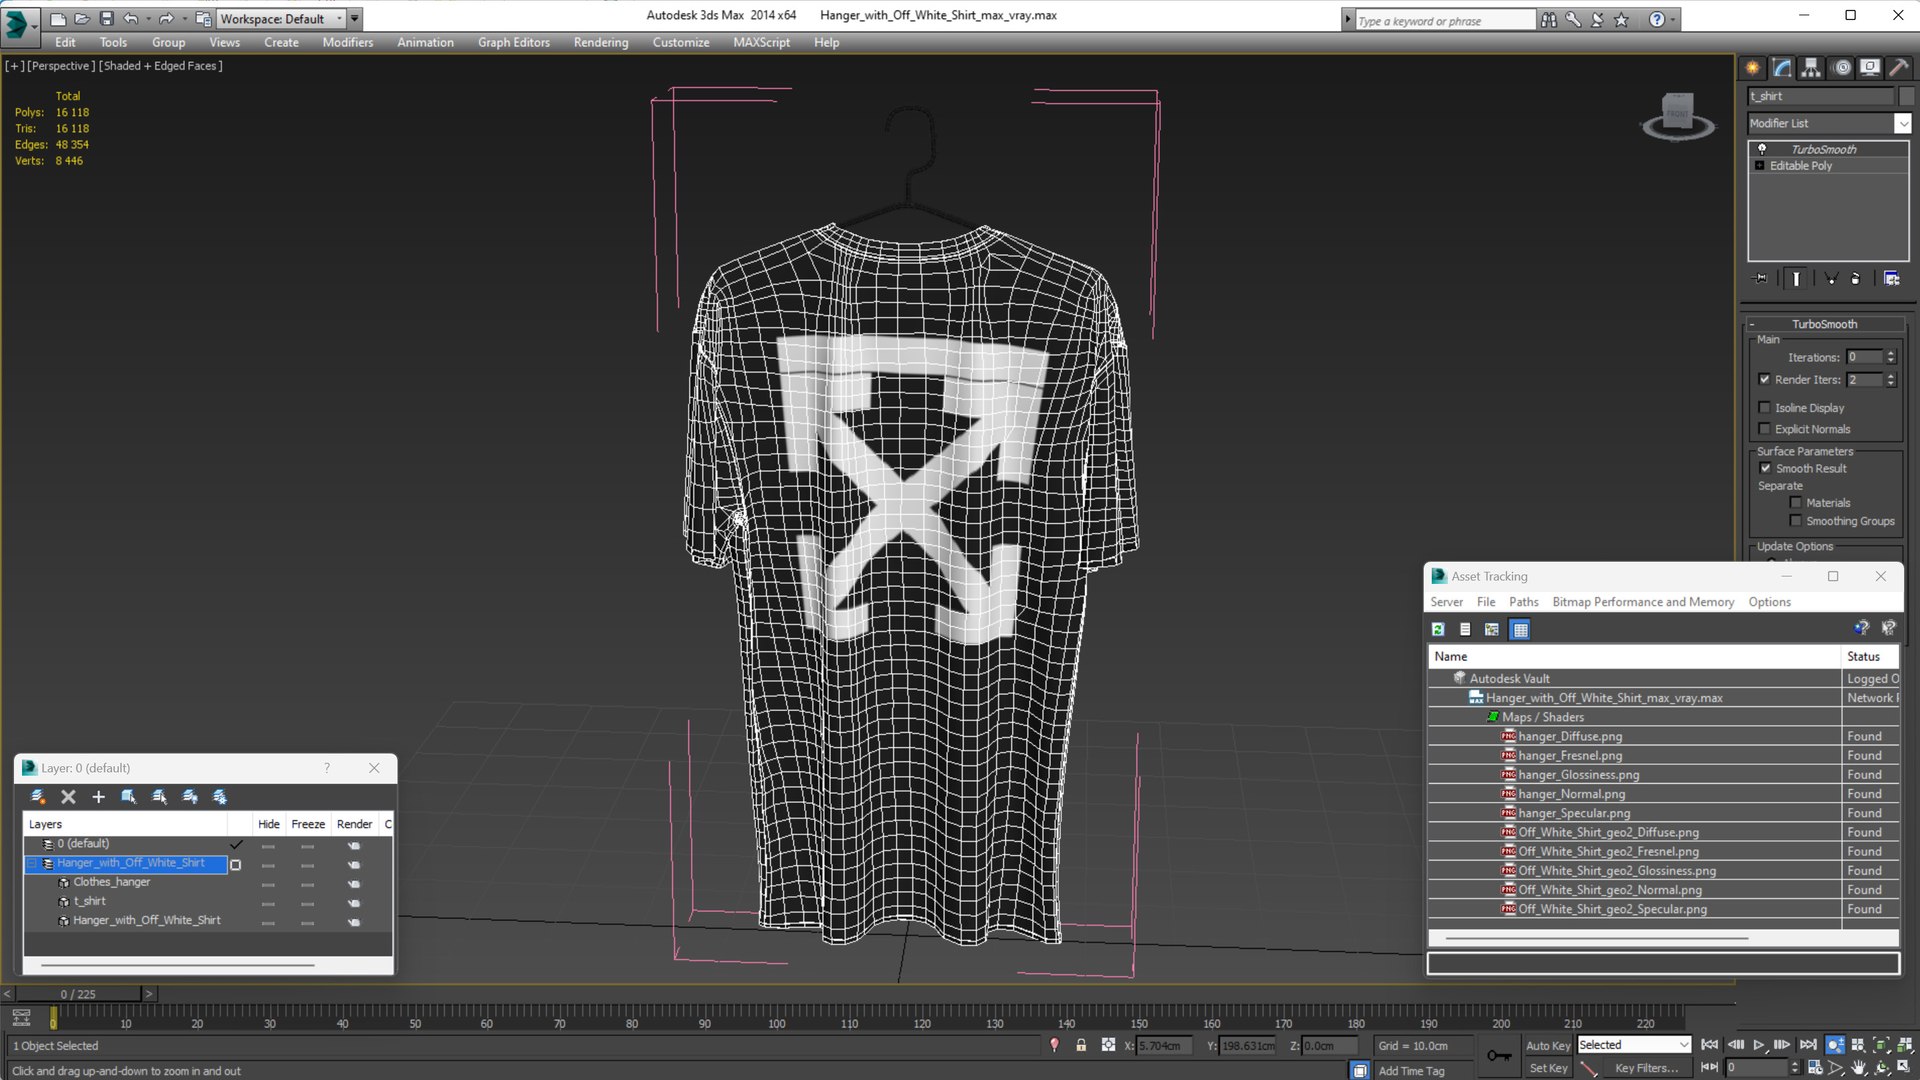Switch to the Hierarchy panel icon
The height and width of the screenshot is (1080, 1920).
pos(1811,68)
